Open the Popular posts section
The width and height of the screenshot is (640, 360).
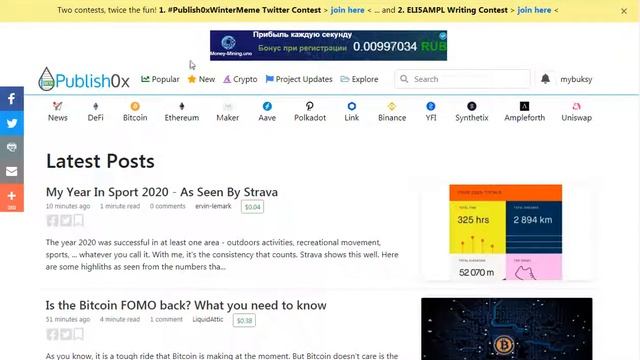coord(160,79)
